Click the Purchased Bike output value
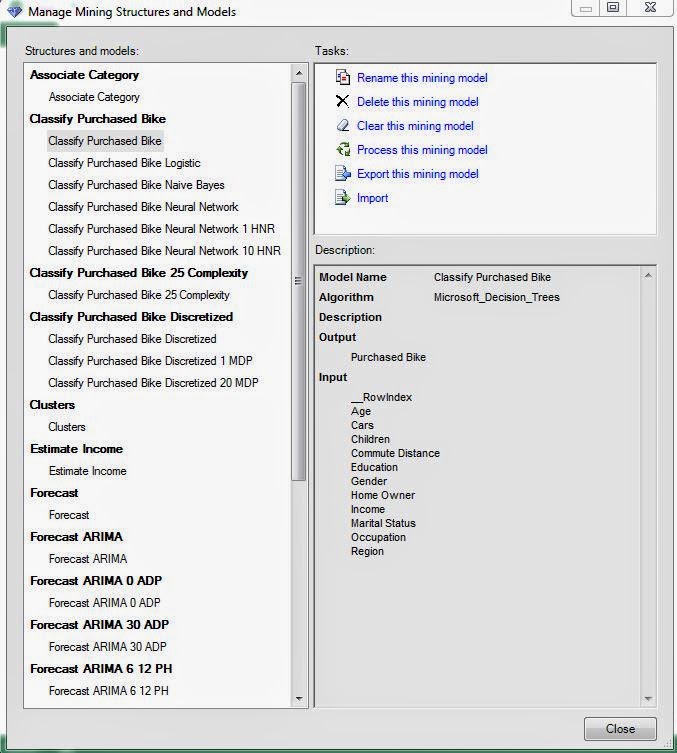677x753 pixels. pos(388,357)
